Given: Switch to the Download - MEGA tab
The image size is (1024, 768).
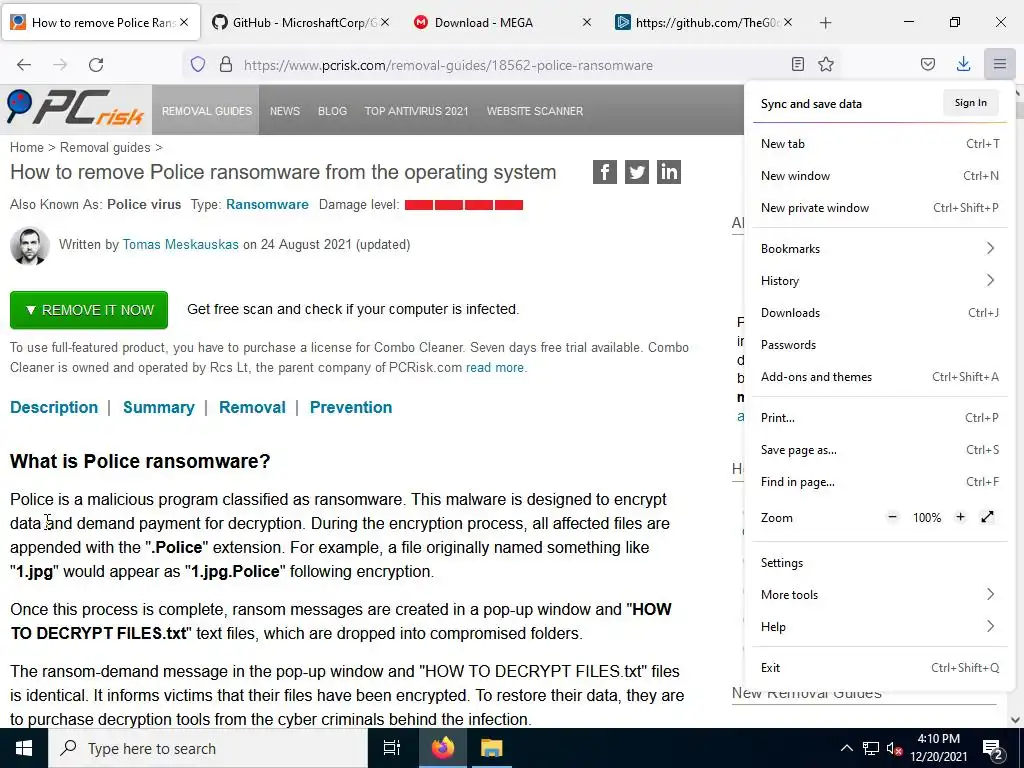Looking at the screenshot, I should 502,22.
